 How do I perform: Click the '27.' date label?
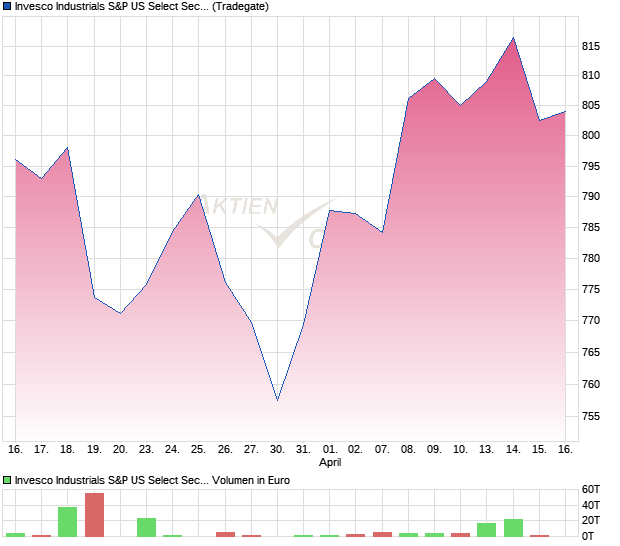click(x=251, y=450)
